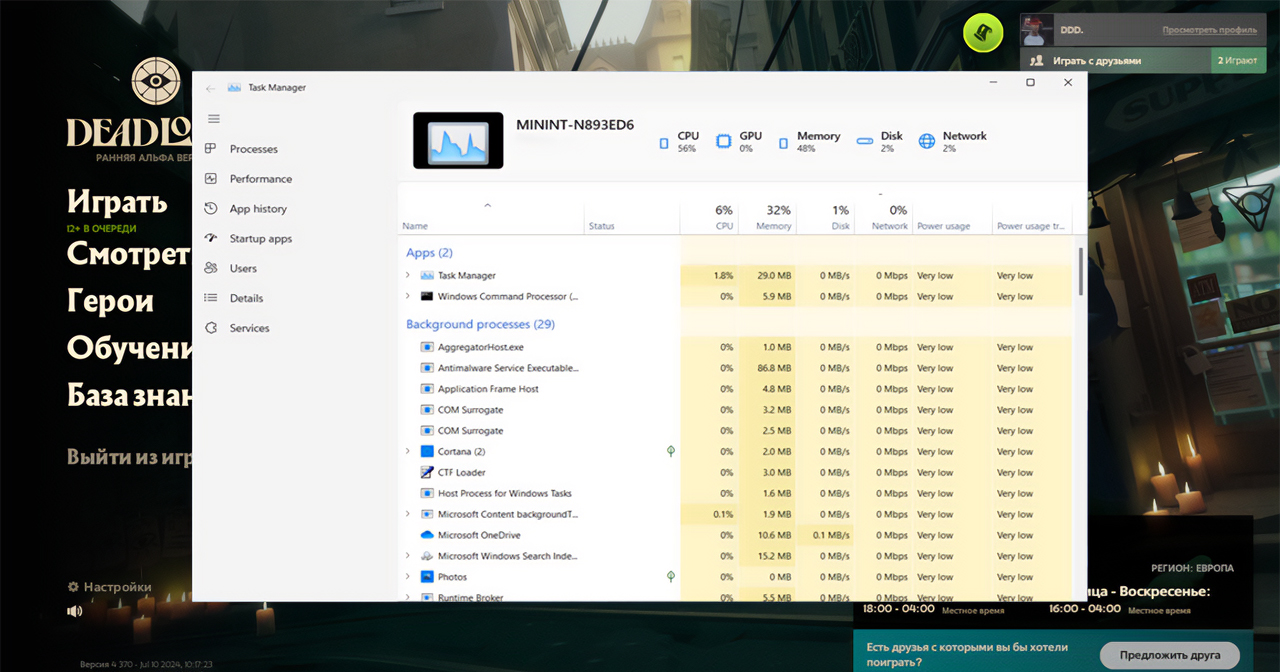
Task: Expand the Windows Command Processor row
Action: 408,296
